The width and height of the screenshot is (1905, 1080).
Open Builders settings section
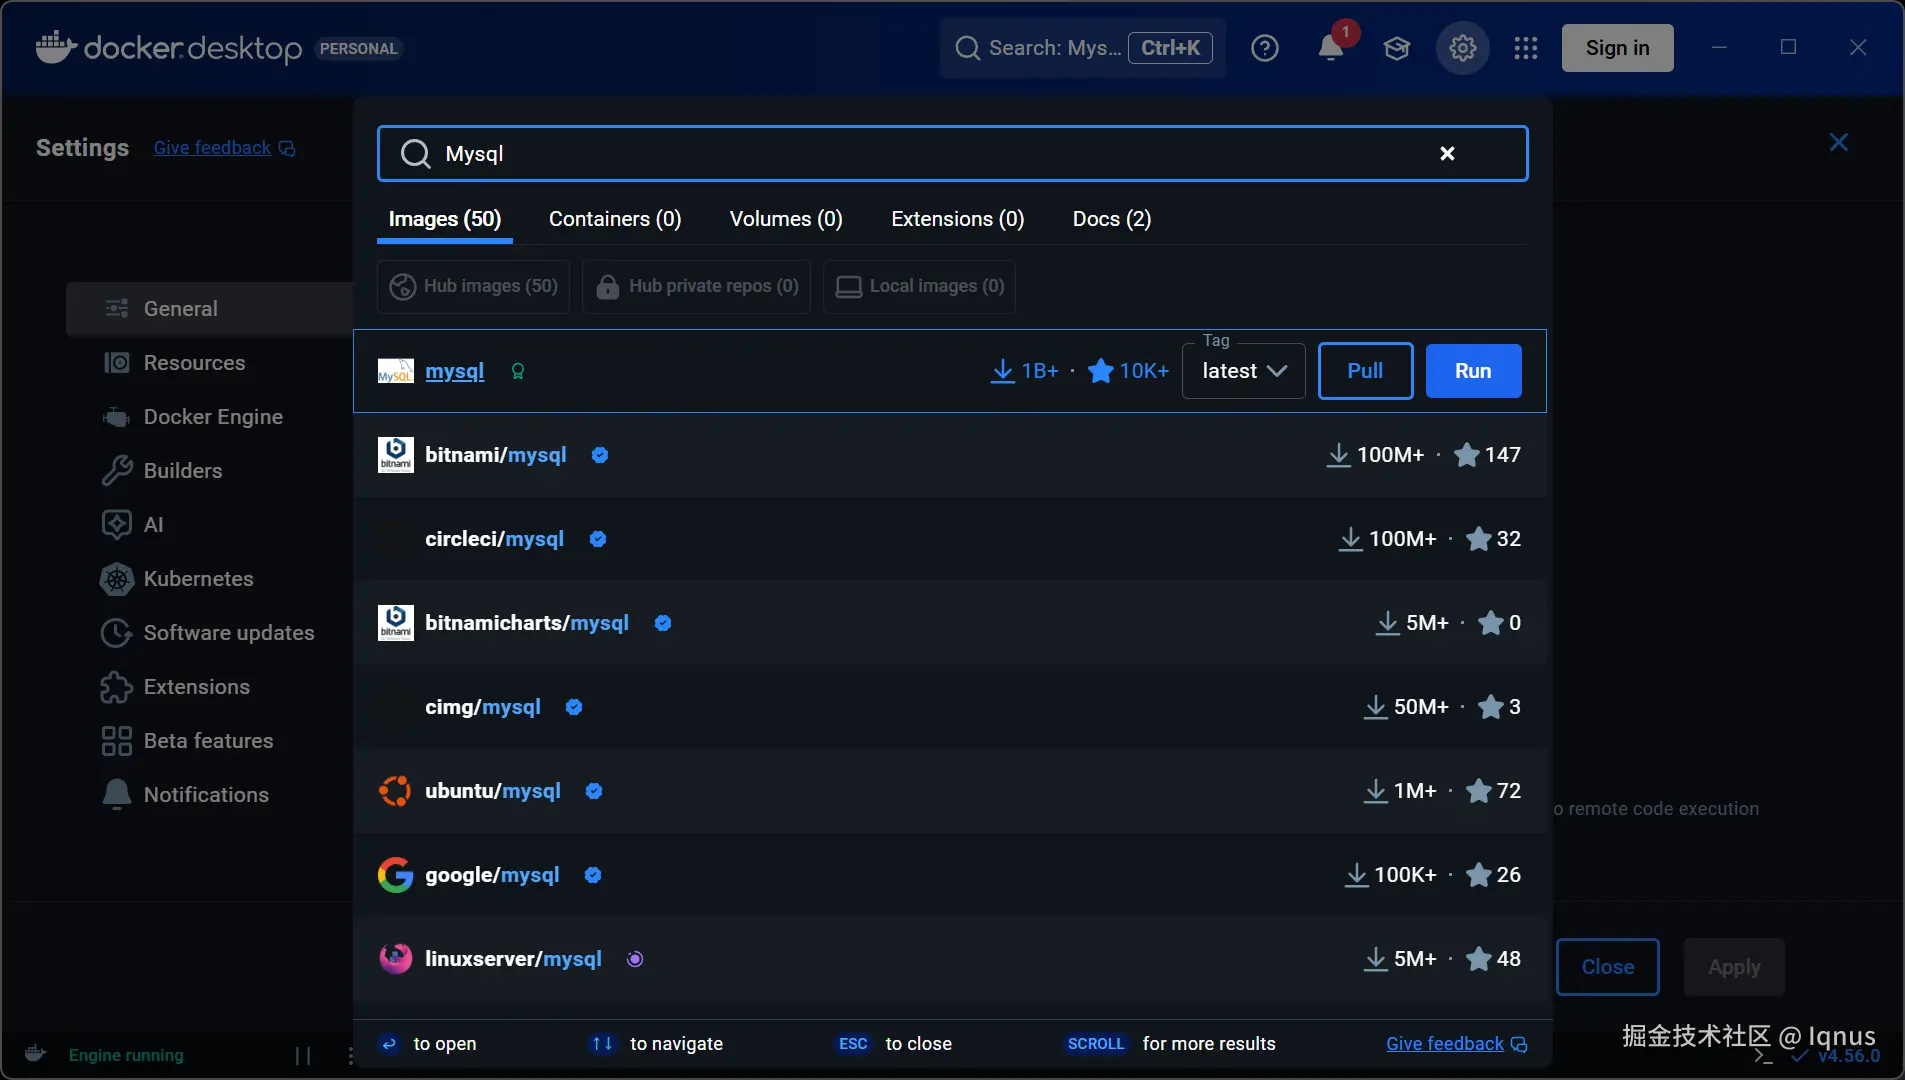210,471
